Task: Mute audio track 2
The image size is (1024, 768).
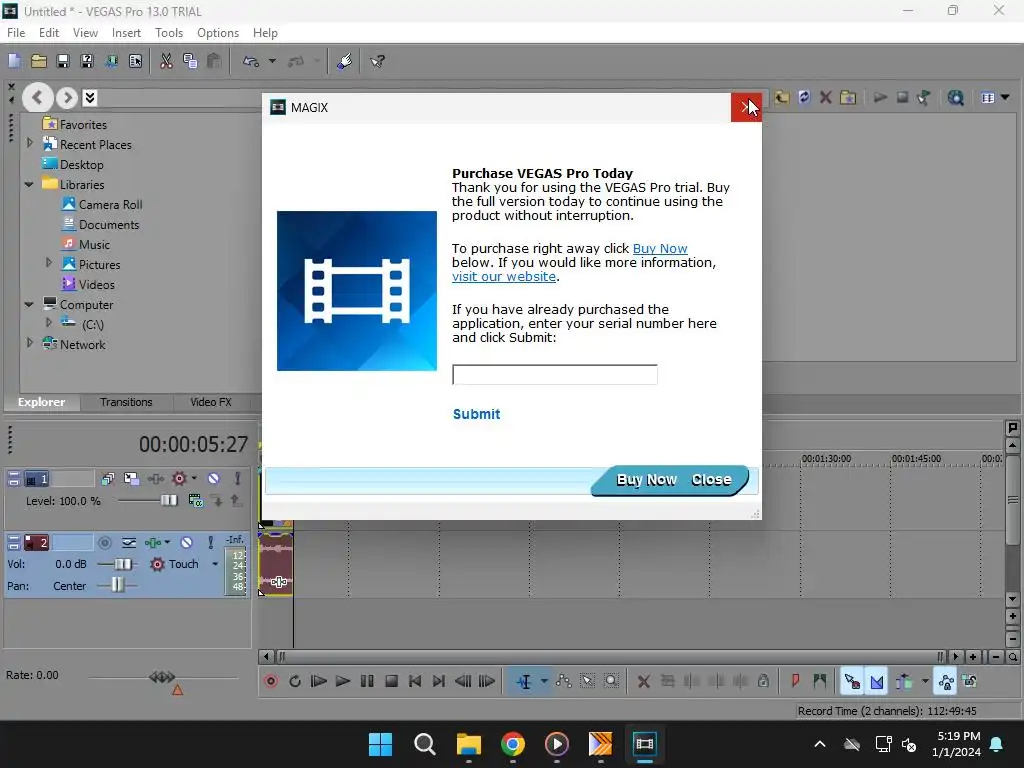Action: coord(187,543)
